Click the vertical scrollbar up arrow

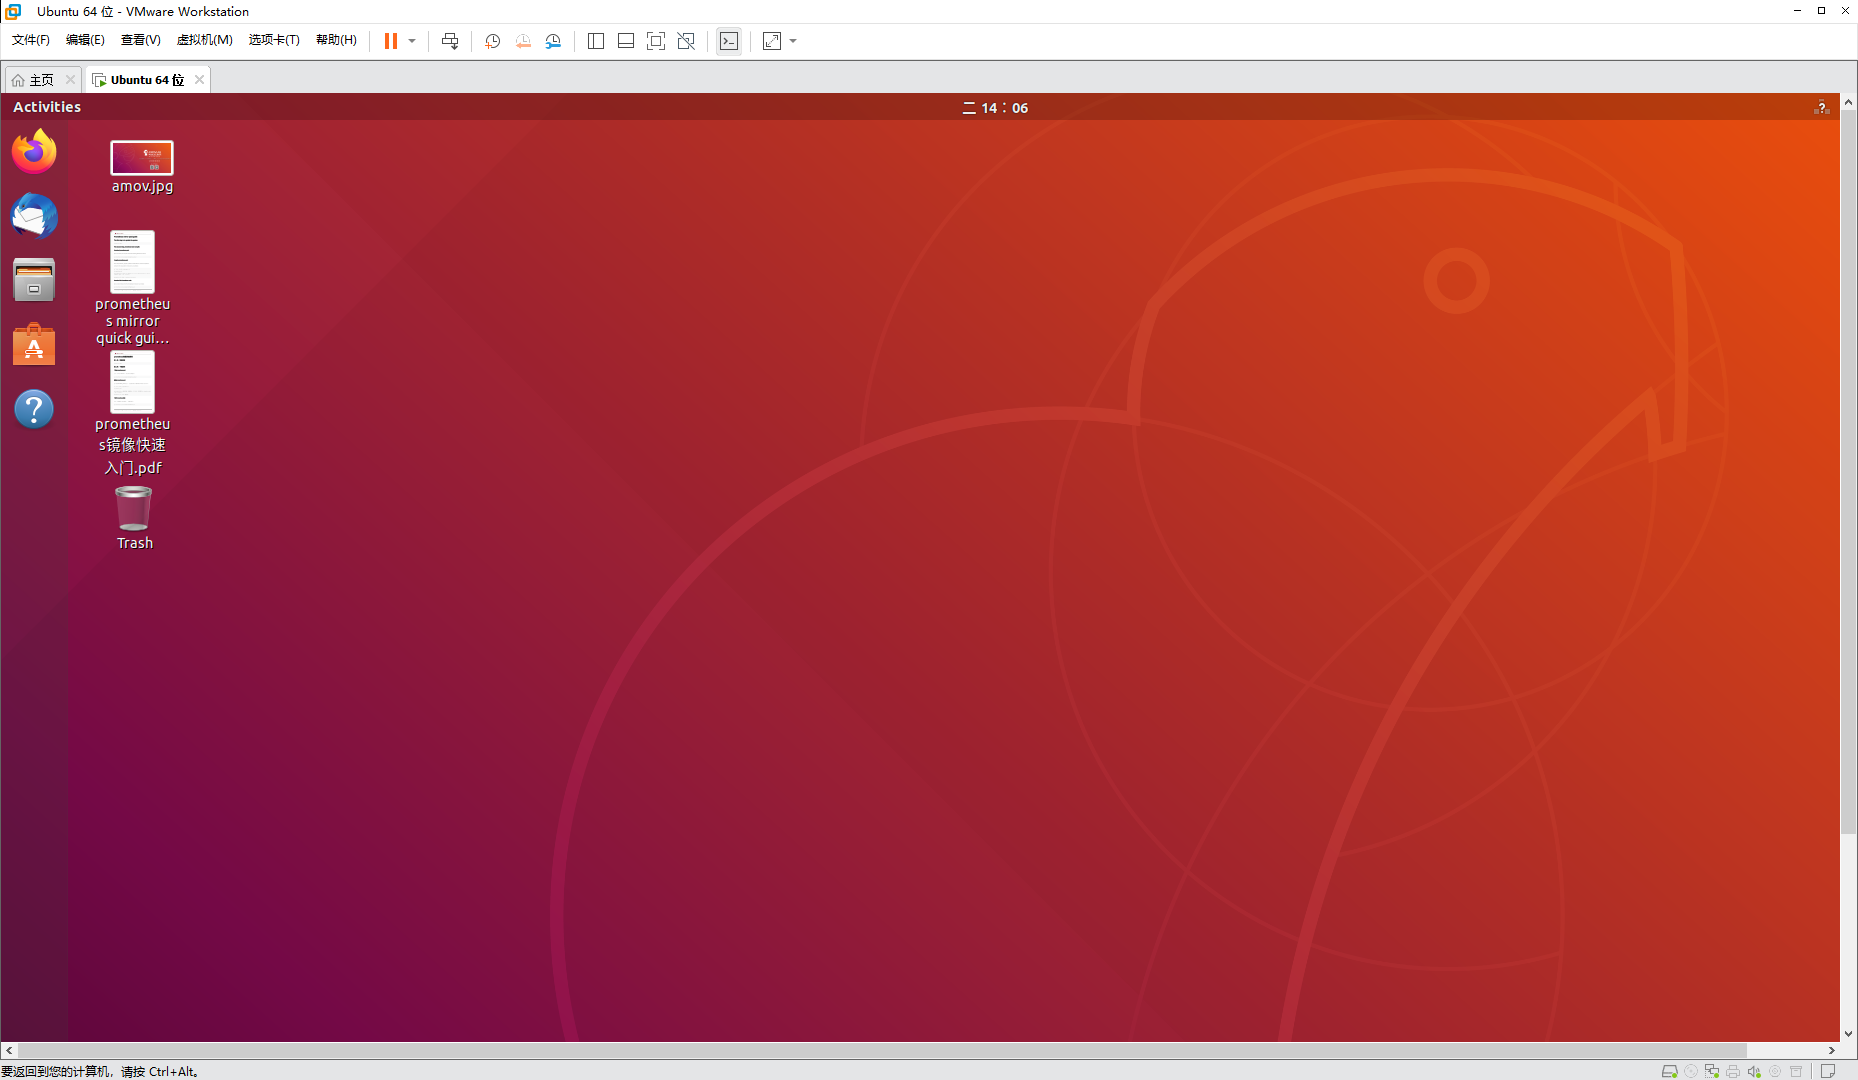pos(1849,102)
